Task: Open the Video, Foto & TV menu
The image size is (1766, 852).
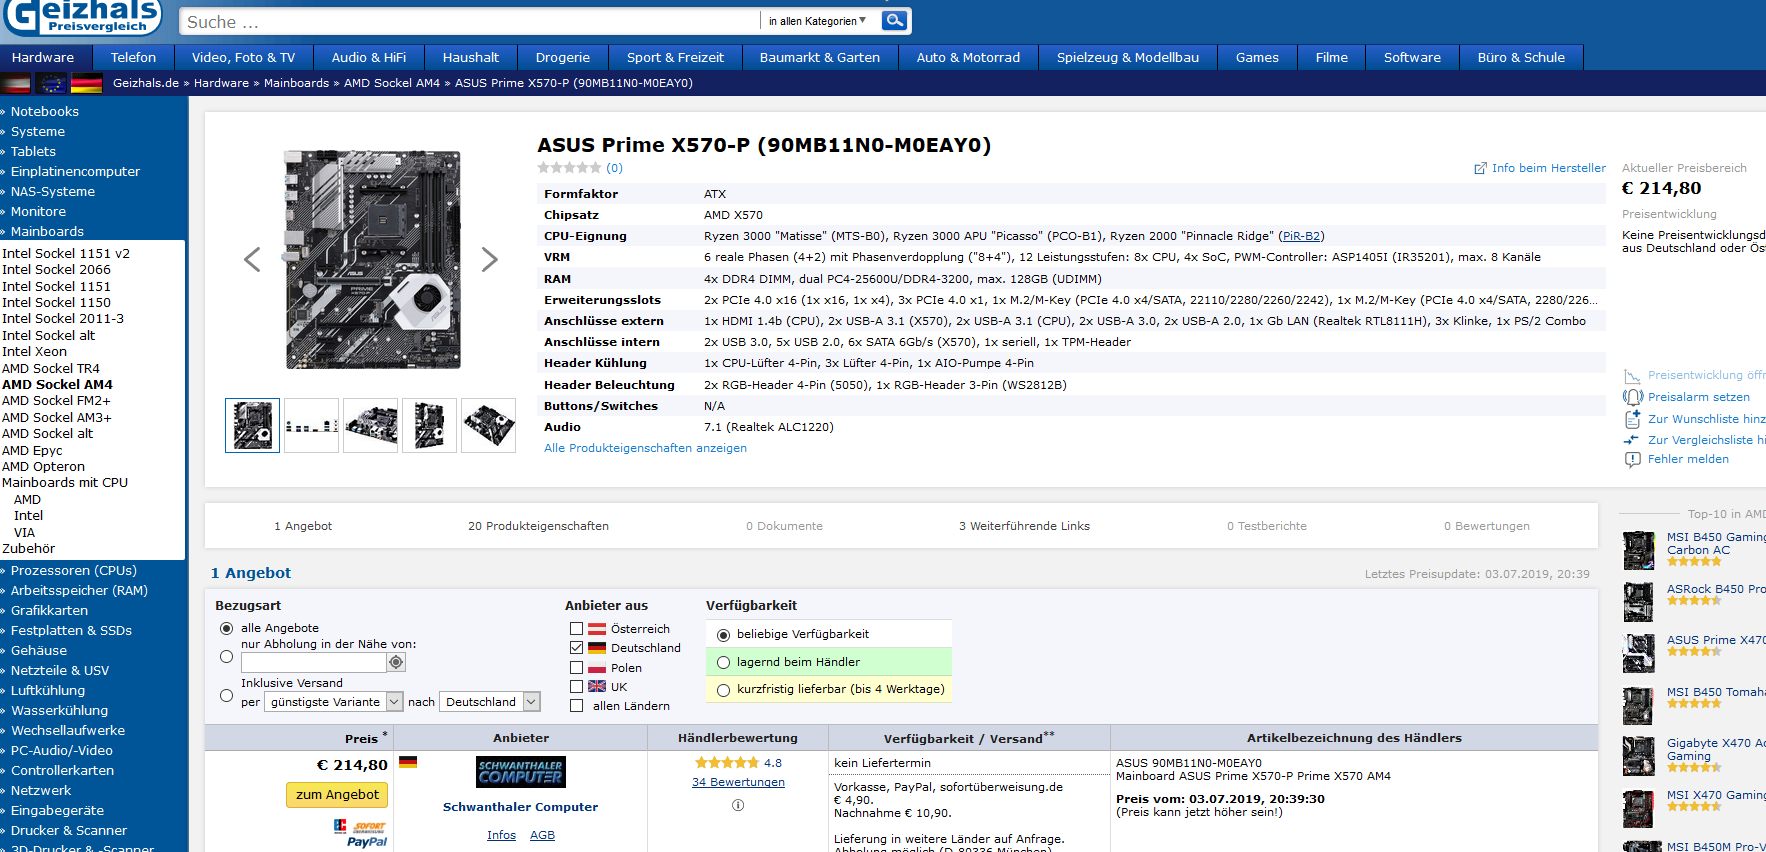Action: (243, 57)
